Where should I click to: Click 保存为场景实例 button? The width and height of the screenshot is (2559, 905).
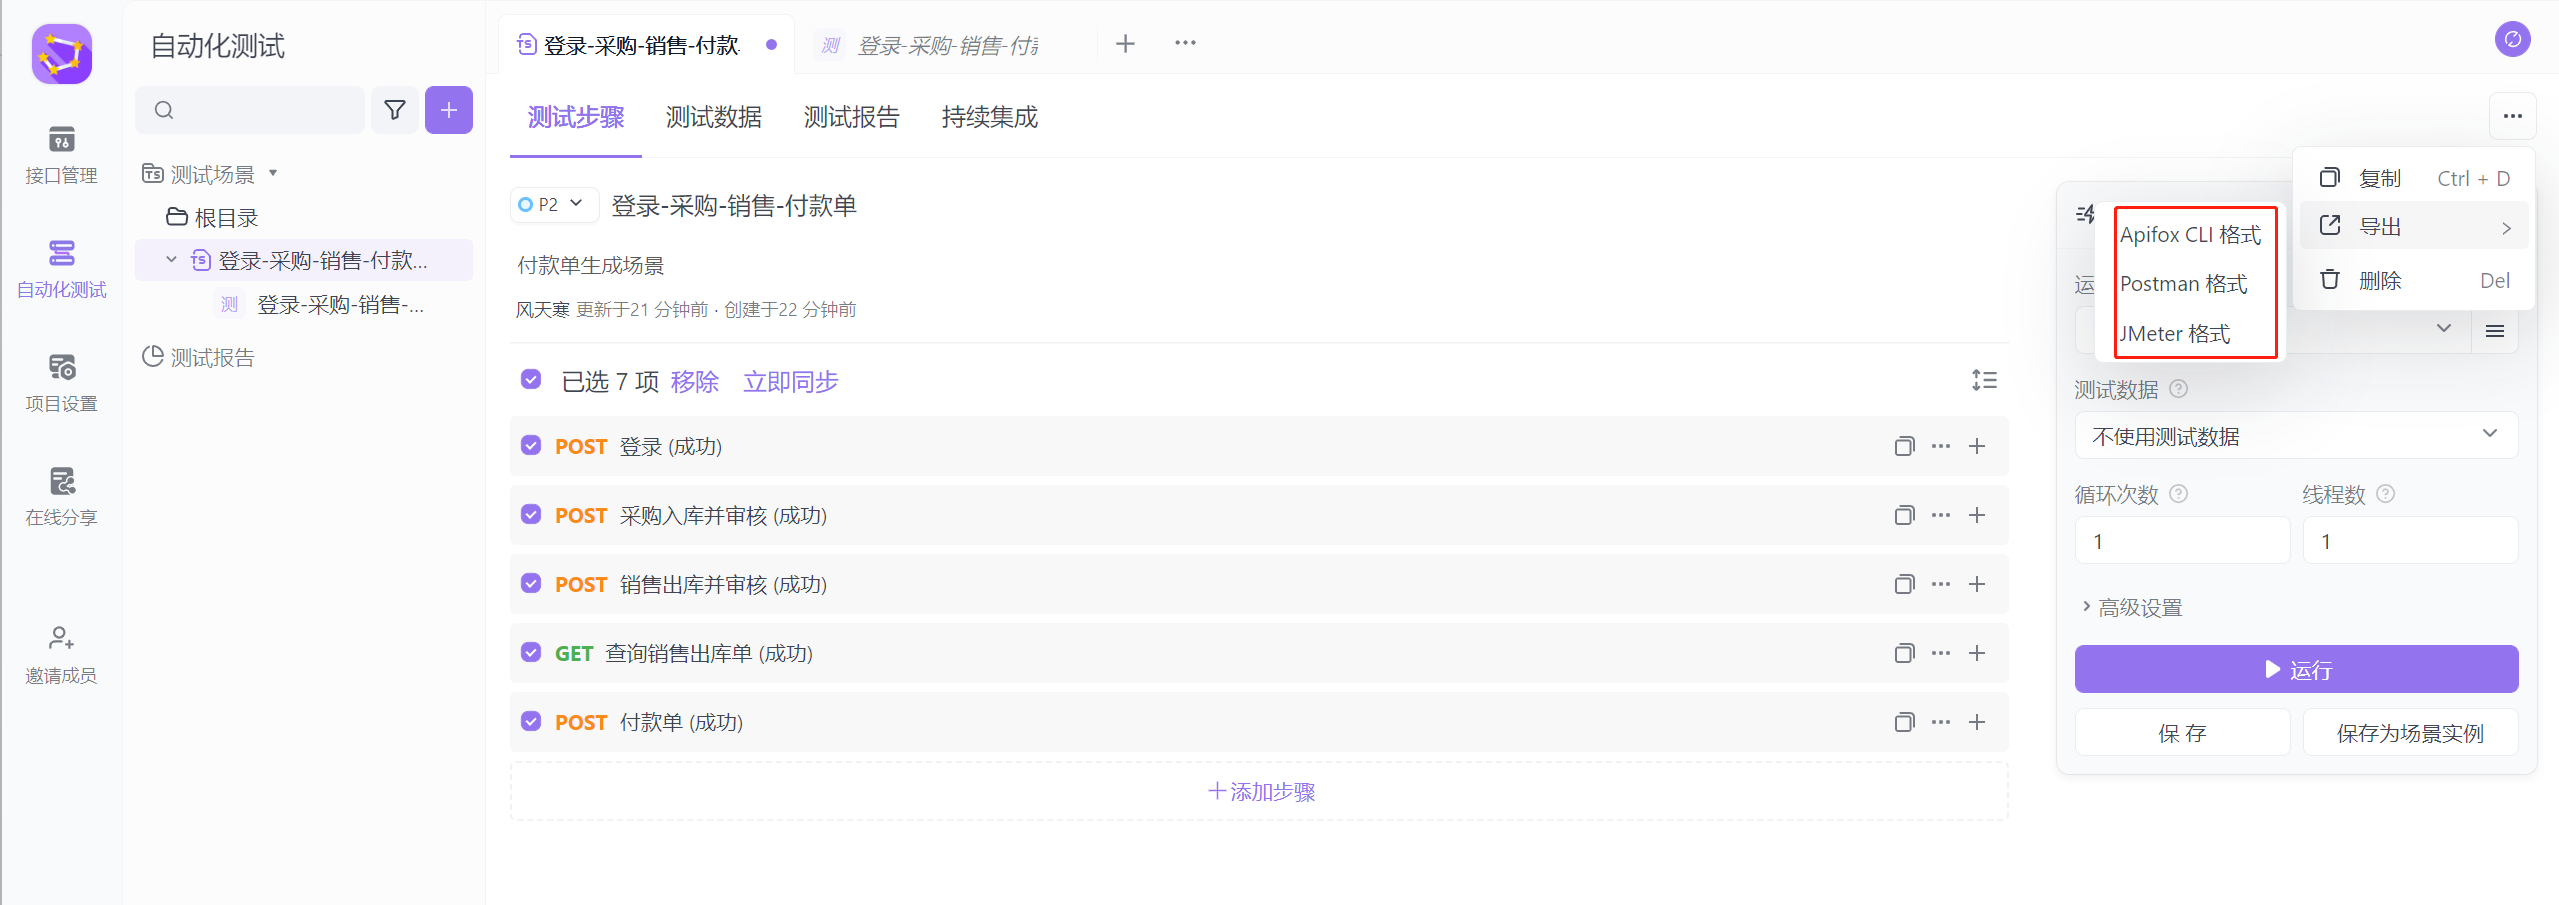pos(2410,733)
